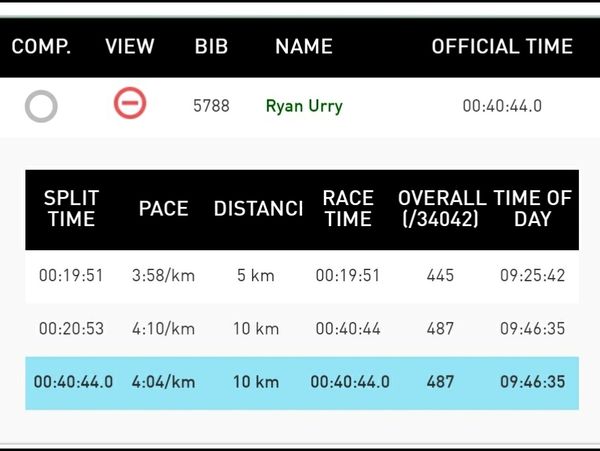Select the 5 km split row
600x451 pixels.
click(302, 276)
